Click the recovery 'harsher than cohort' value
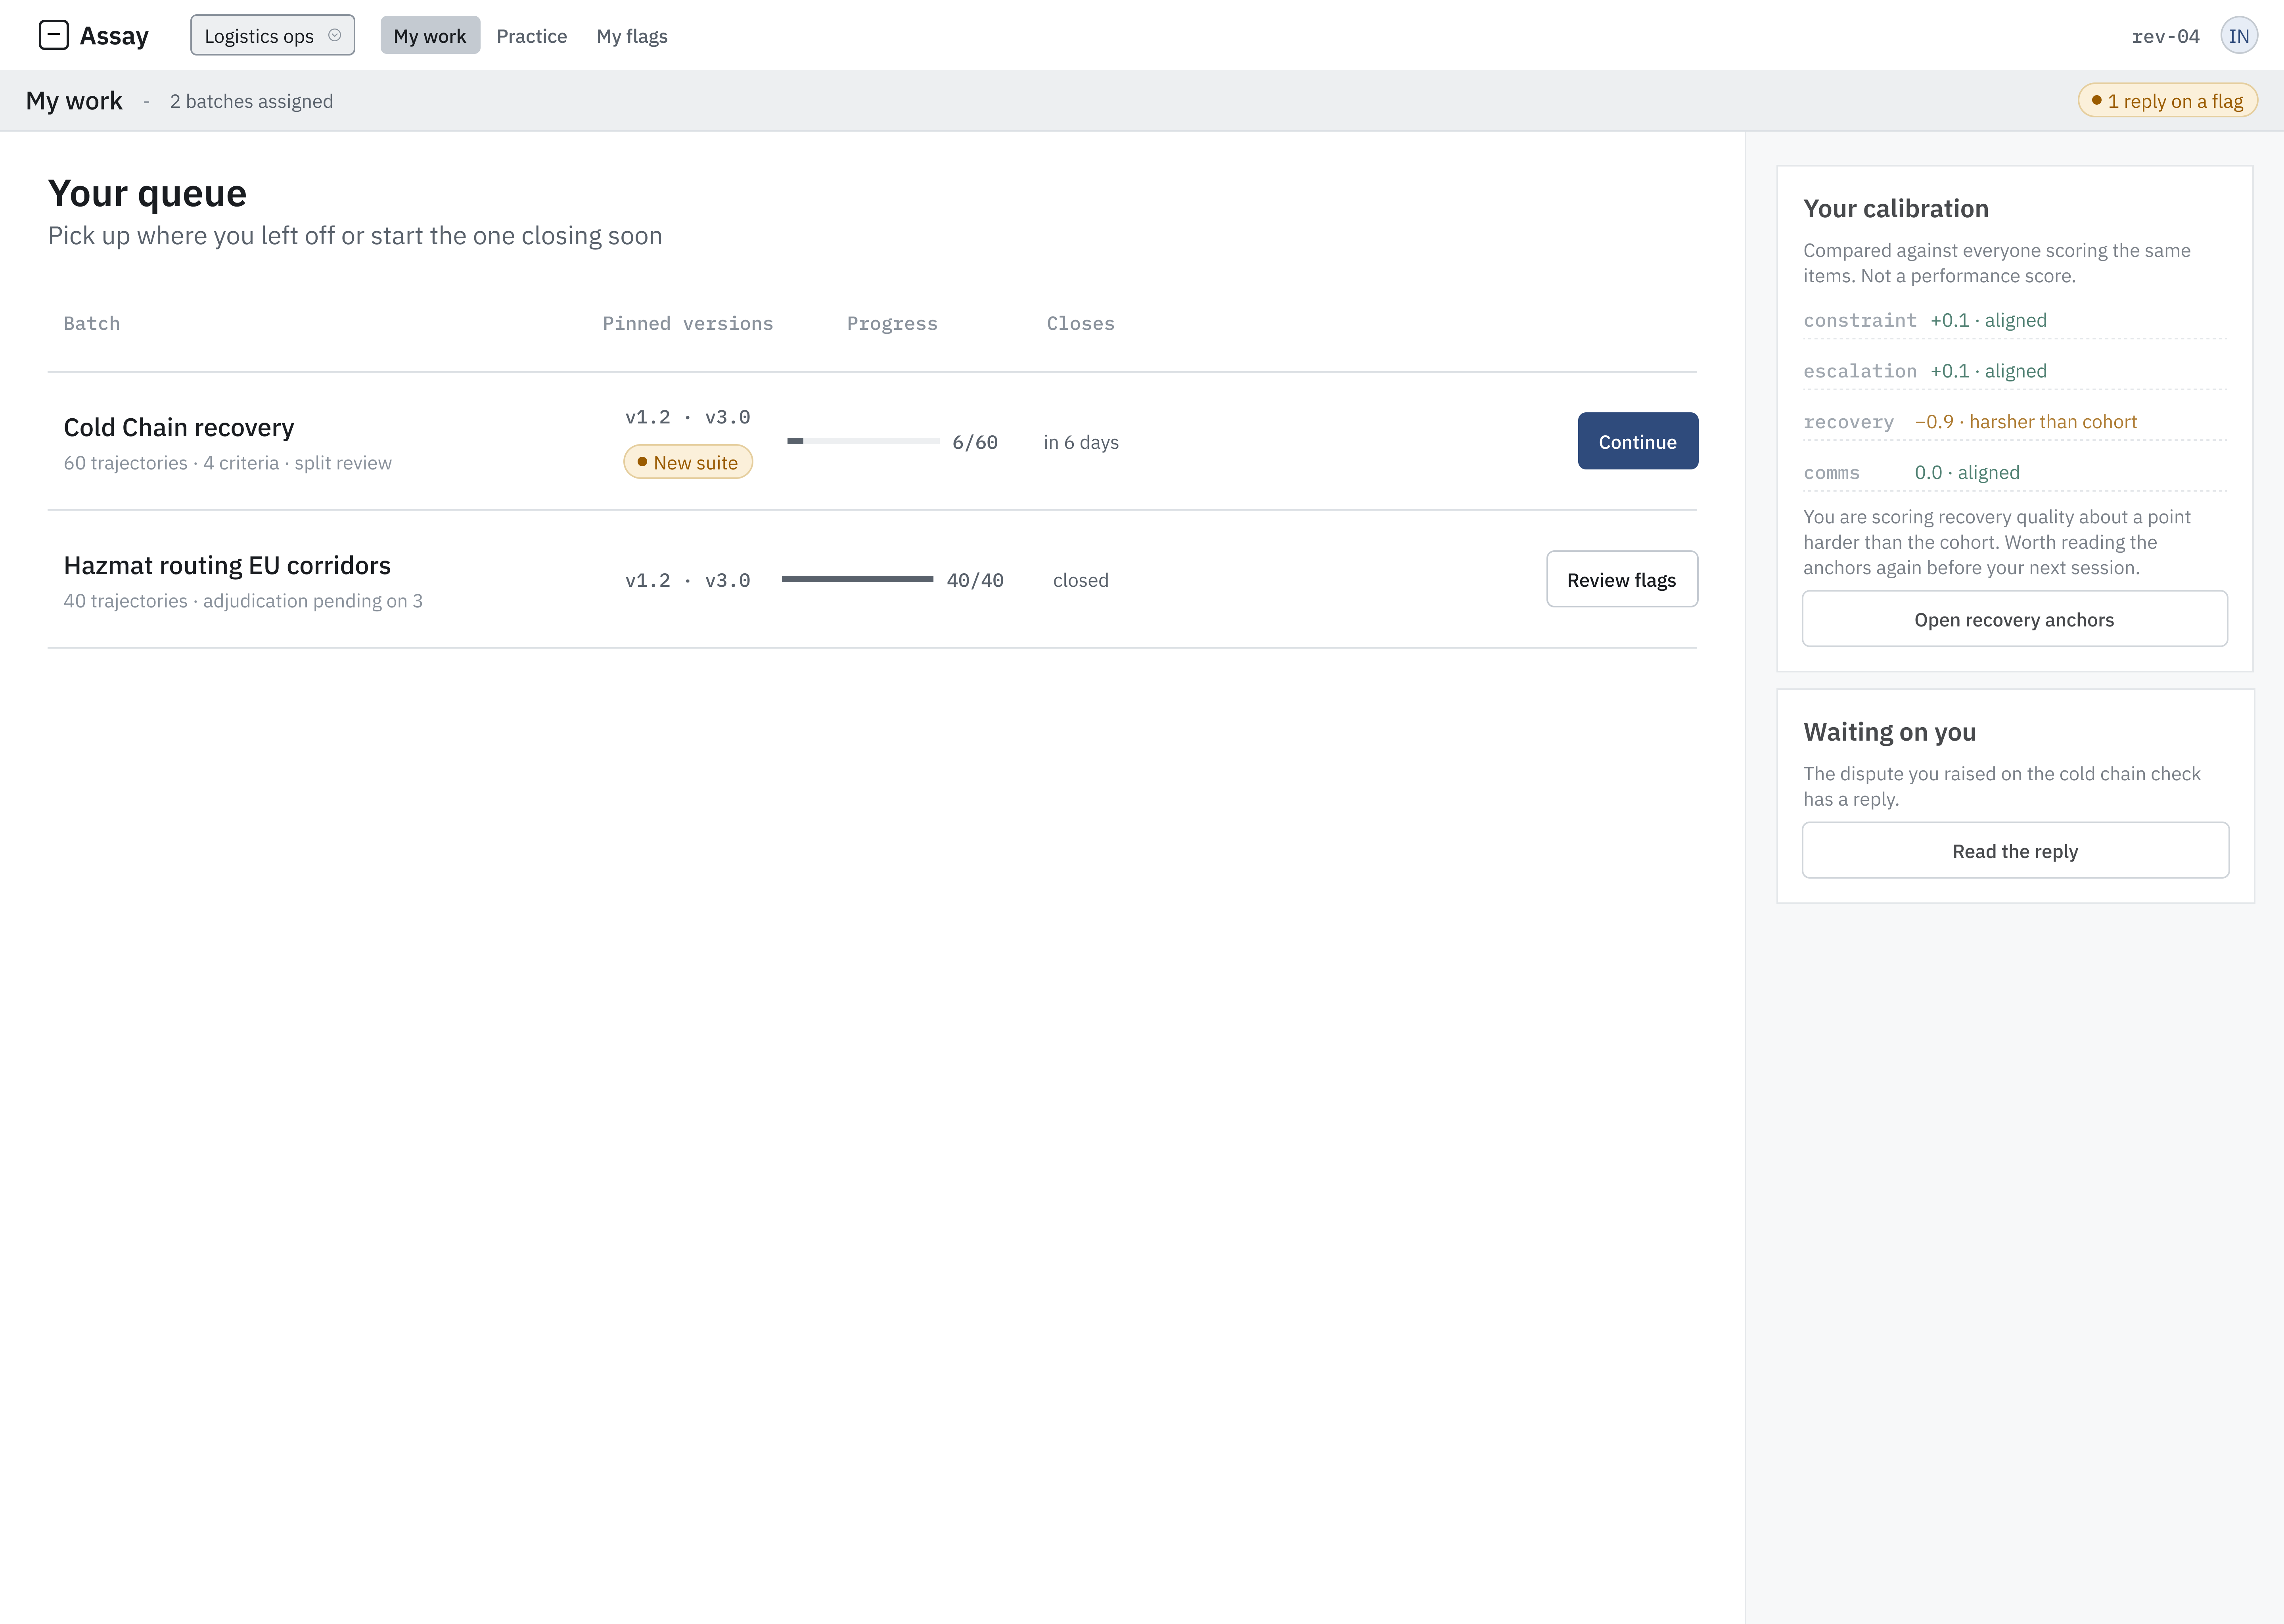 pyautogui.click(x=2026, y=422)
